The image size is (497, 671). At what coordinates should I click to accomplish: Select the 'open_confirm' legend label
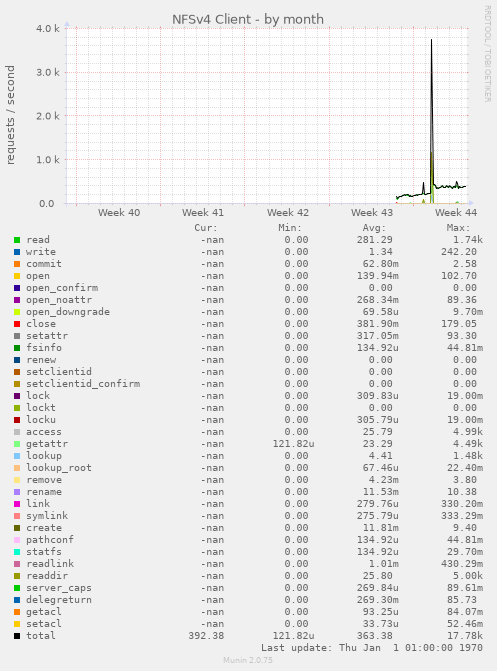pos(62,288)
